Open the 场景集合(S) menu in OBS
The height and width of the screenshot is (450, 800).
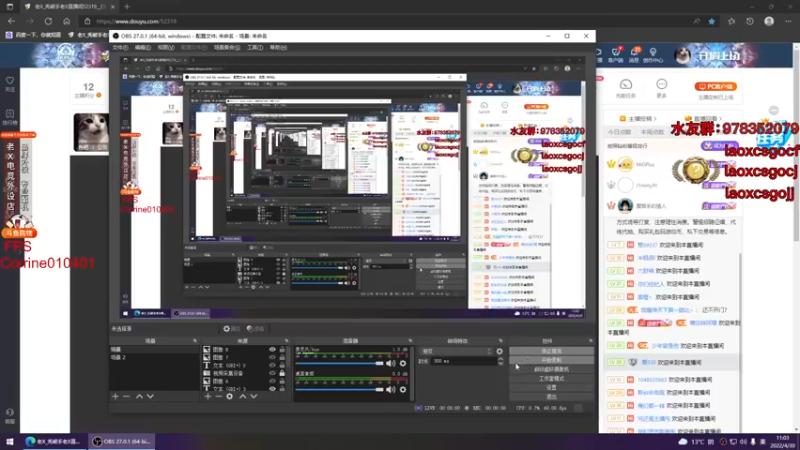(x=227, y=47)
